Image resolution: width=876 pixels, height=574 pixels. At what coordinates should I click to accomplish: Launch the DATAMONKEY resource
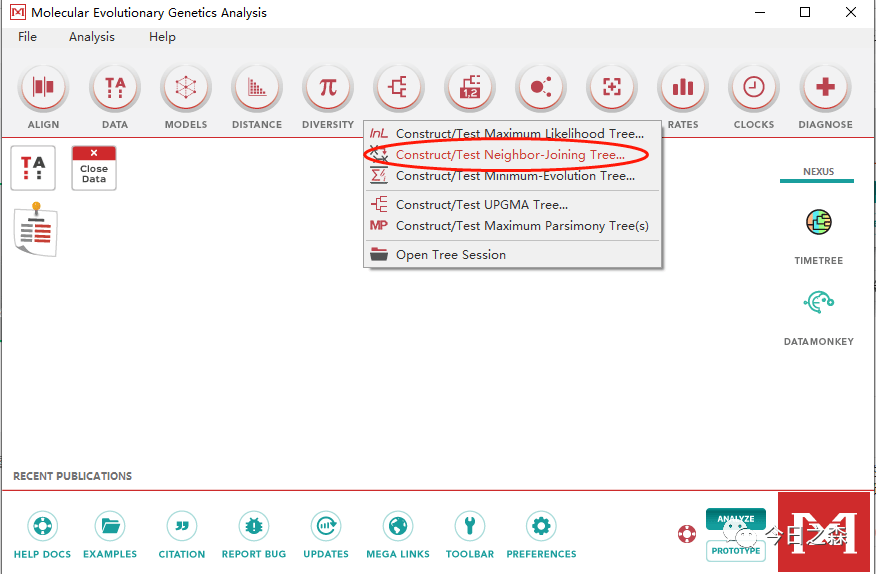pyautogui.click(x=818, y=302)
